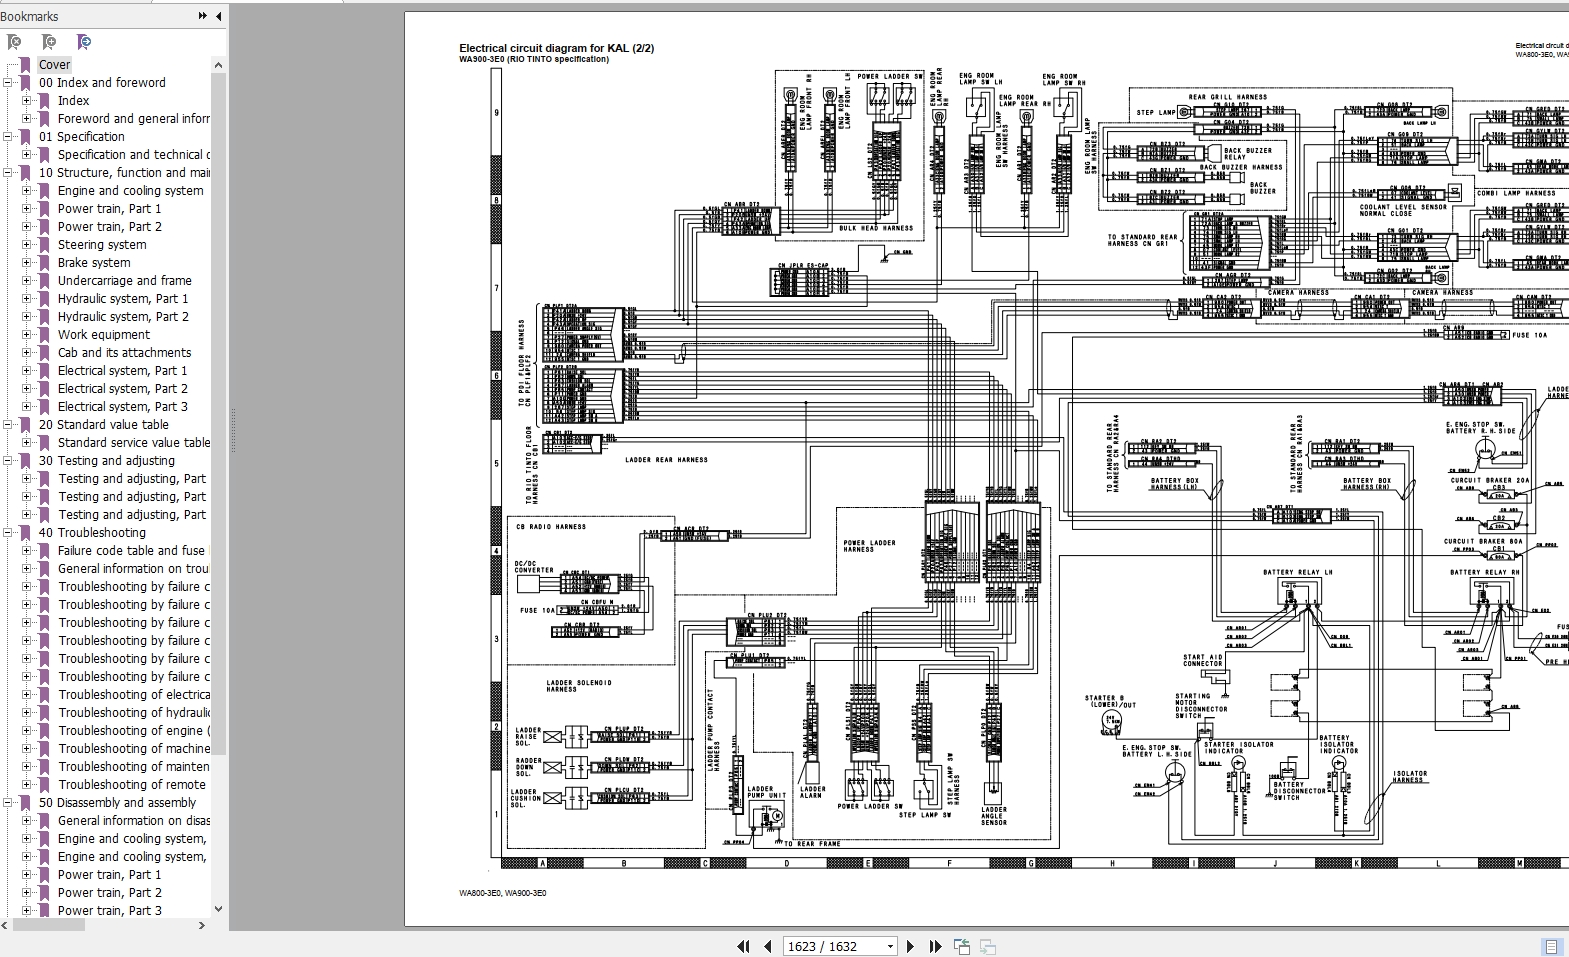Open the Undercarriage and frame bookmark

point(125,281)
